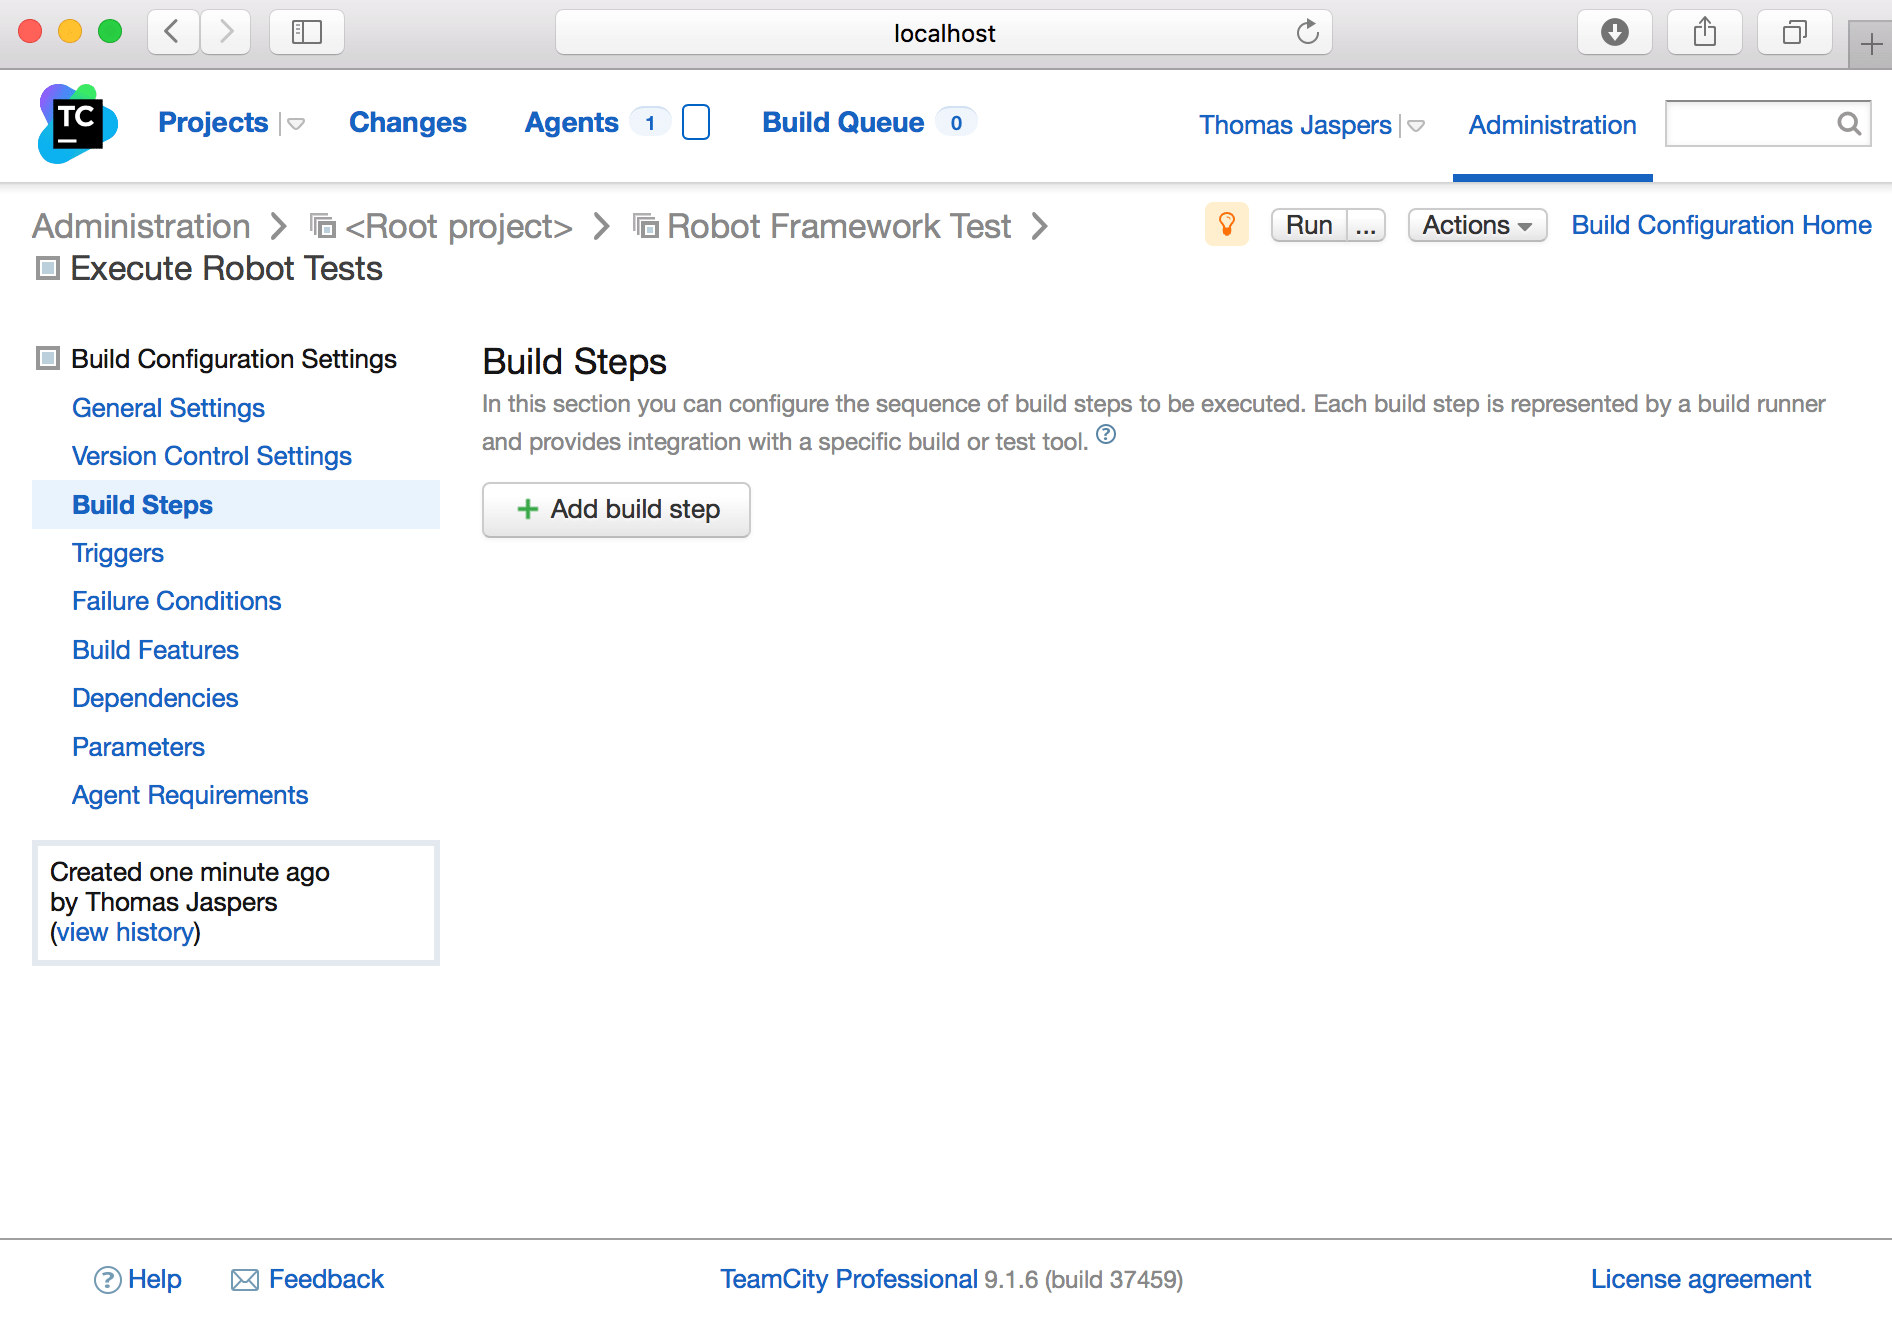Open the view history link

[125, 932]
